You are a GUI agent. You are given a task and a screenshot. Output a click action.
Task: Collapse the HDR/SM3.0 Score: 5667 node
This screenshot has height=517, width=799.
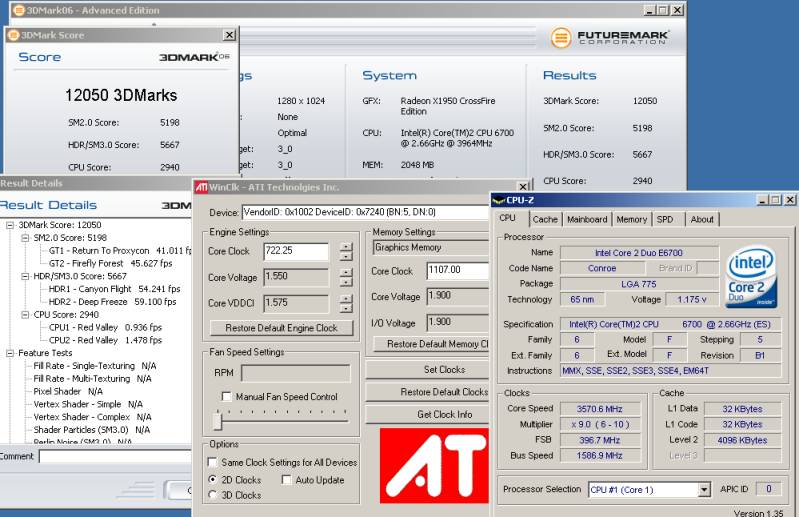pos(25,276)
